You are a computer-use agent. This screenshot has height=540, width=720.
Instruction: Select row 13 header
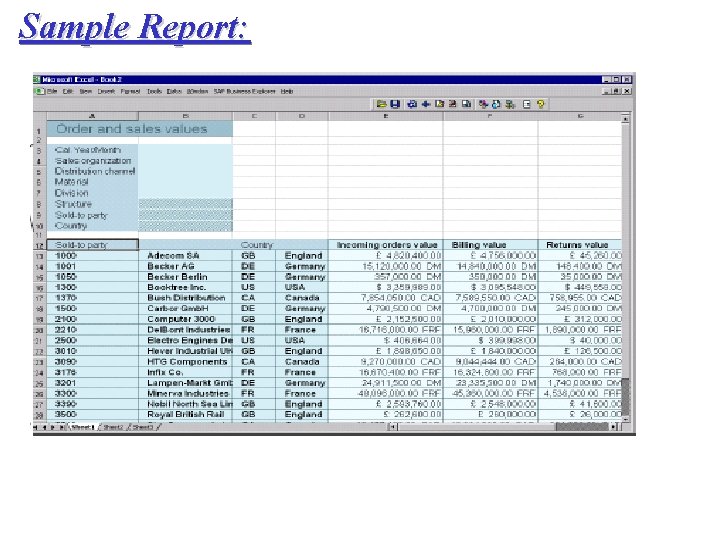[39, 256]
